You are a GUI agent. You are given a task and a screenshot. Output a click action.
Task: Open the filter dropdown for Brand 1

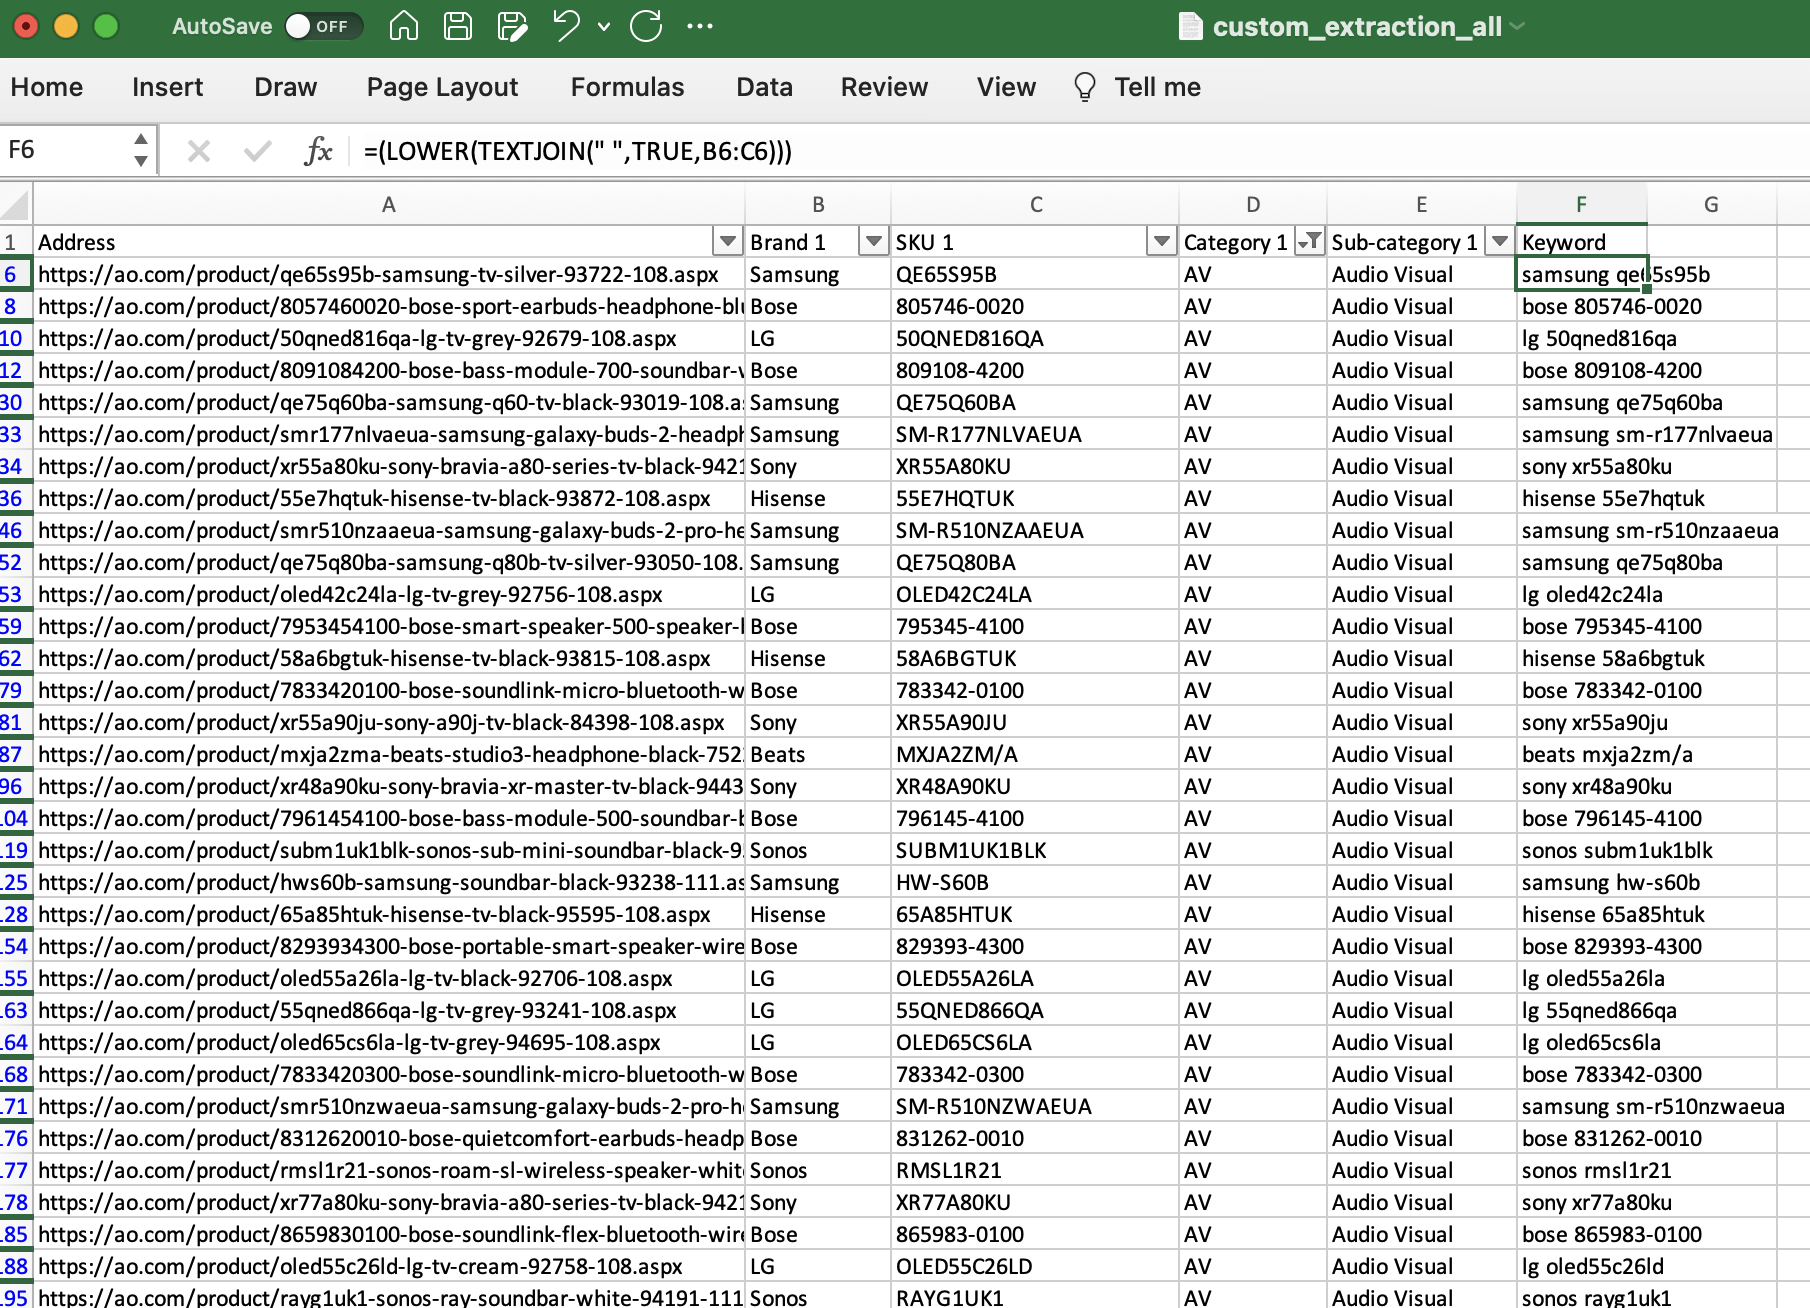(x=873, y=241)
